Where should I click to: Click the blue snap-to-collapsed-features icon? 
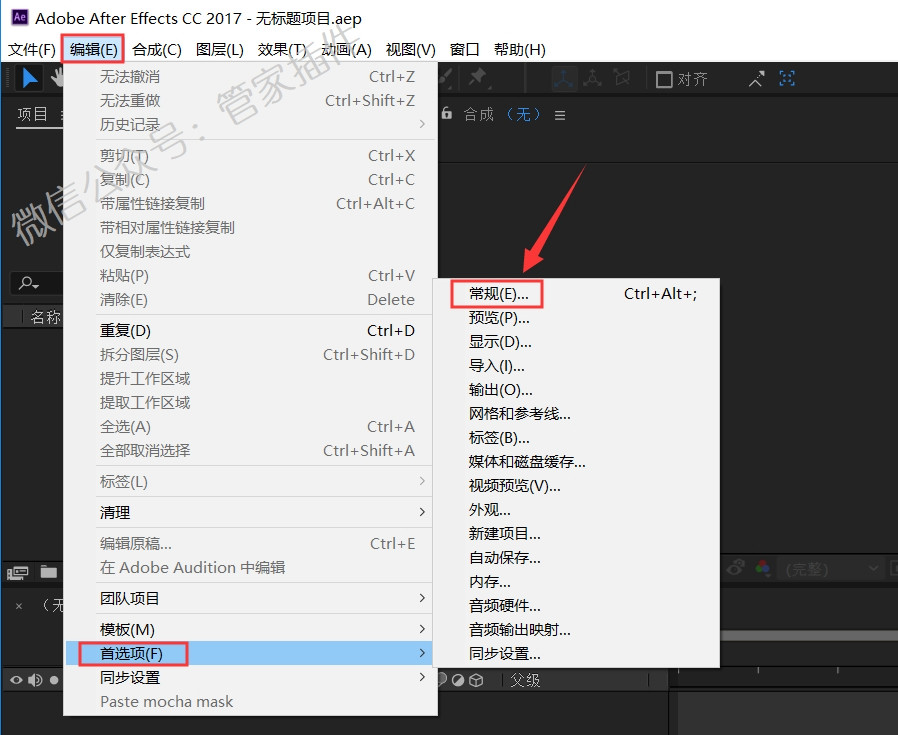(x=787, y=78)
